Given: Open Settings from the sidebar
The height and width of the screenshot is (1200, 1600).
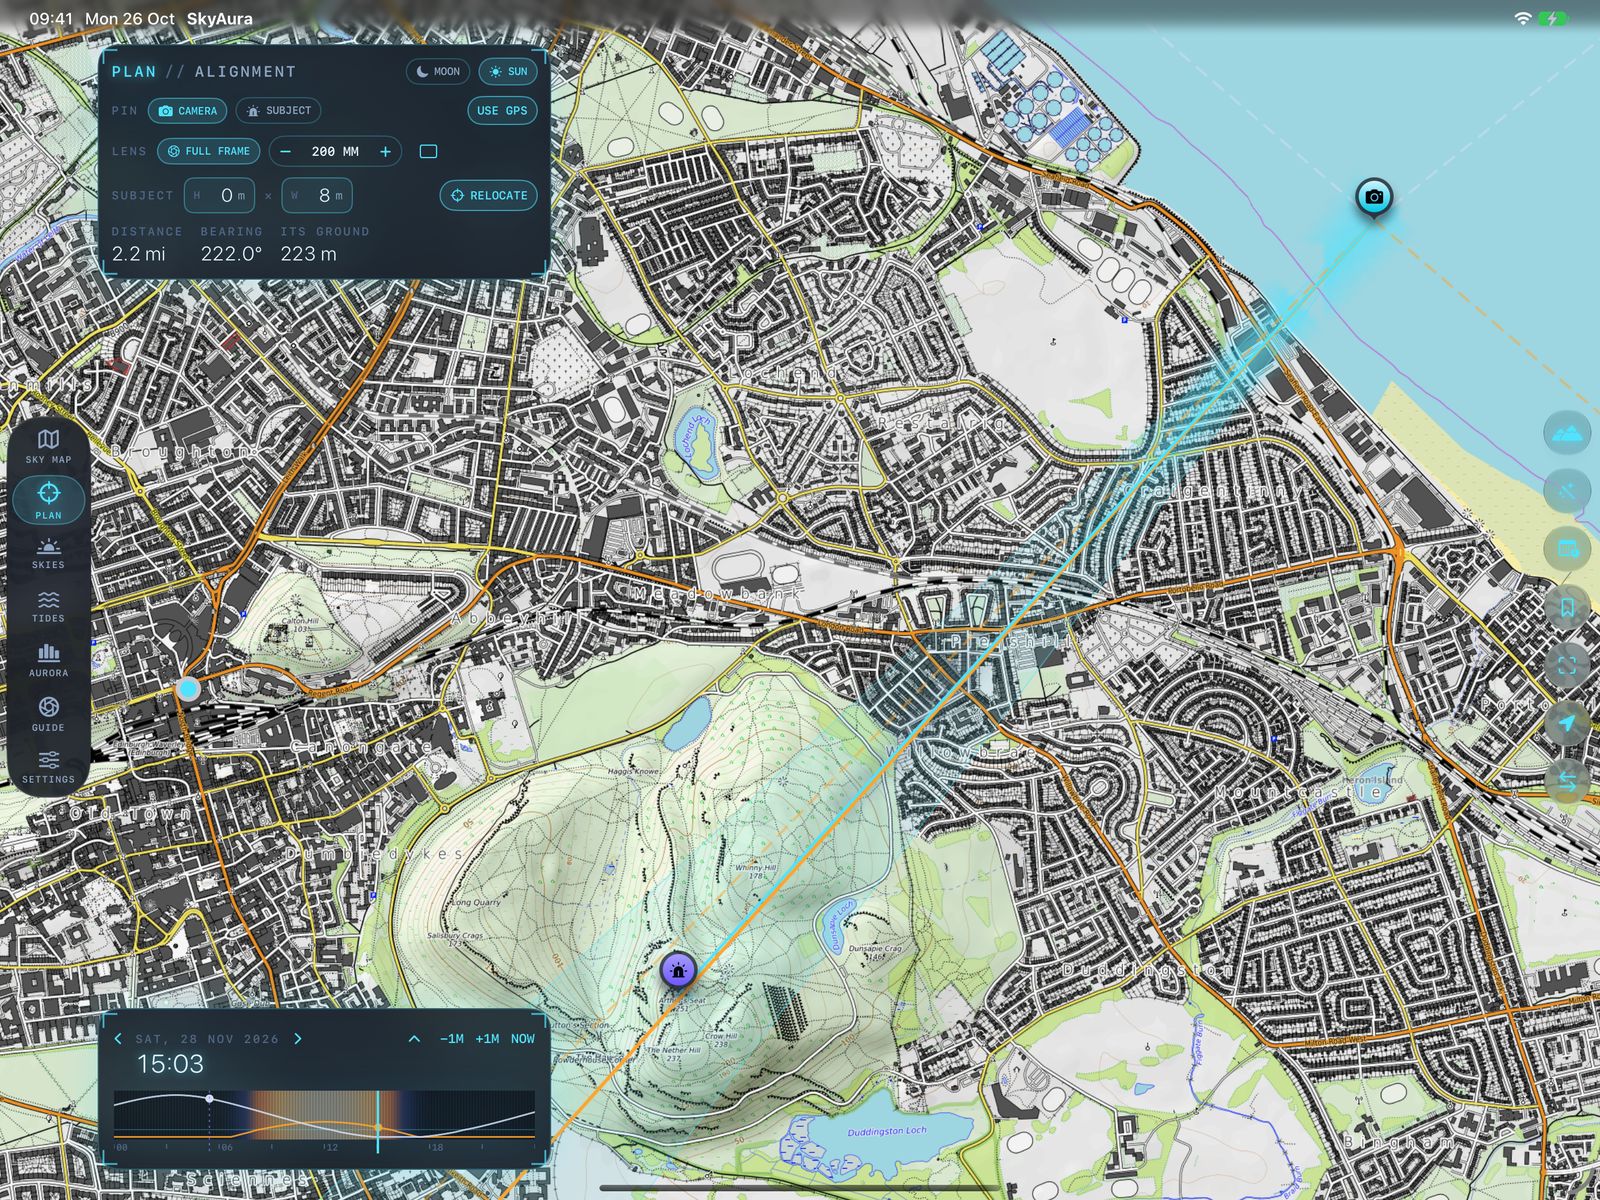Looking at the screenshot, I should click(x=48, y=767).
